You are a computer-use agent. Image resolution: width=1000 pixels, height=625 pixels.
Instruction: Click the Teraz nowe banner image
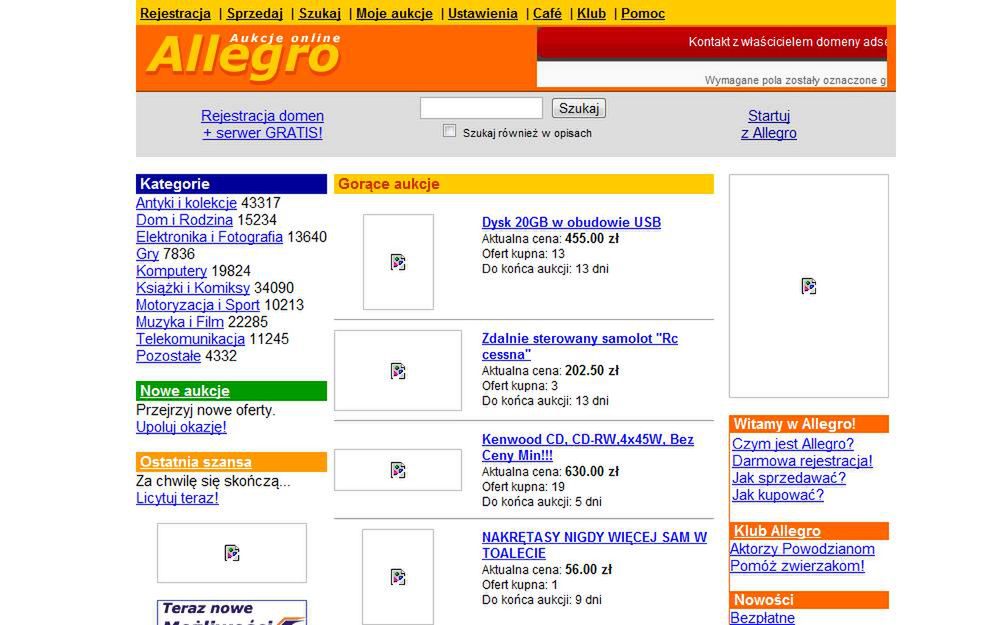point(232,613)
